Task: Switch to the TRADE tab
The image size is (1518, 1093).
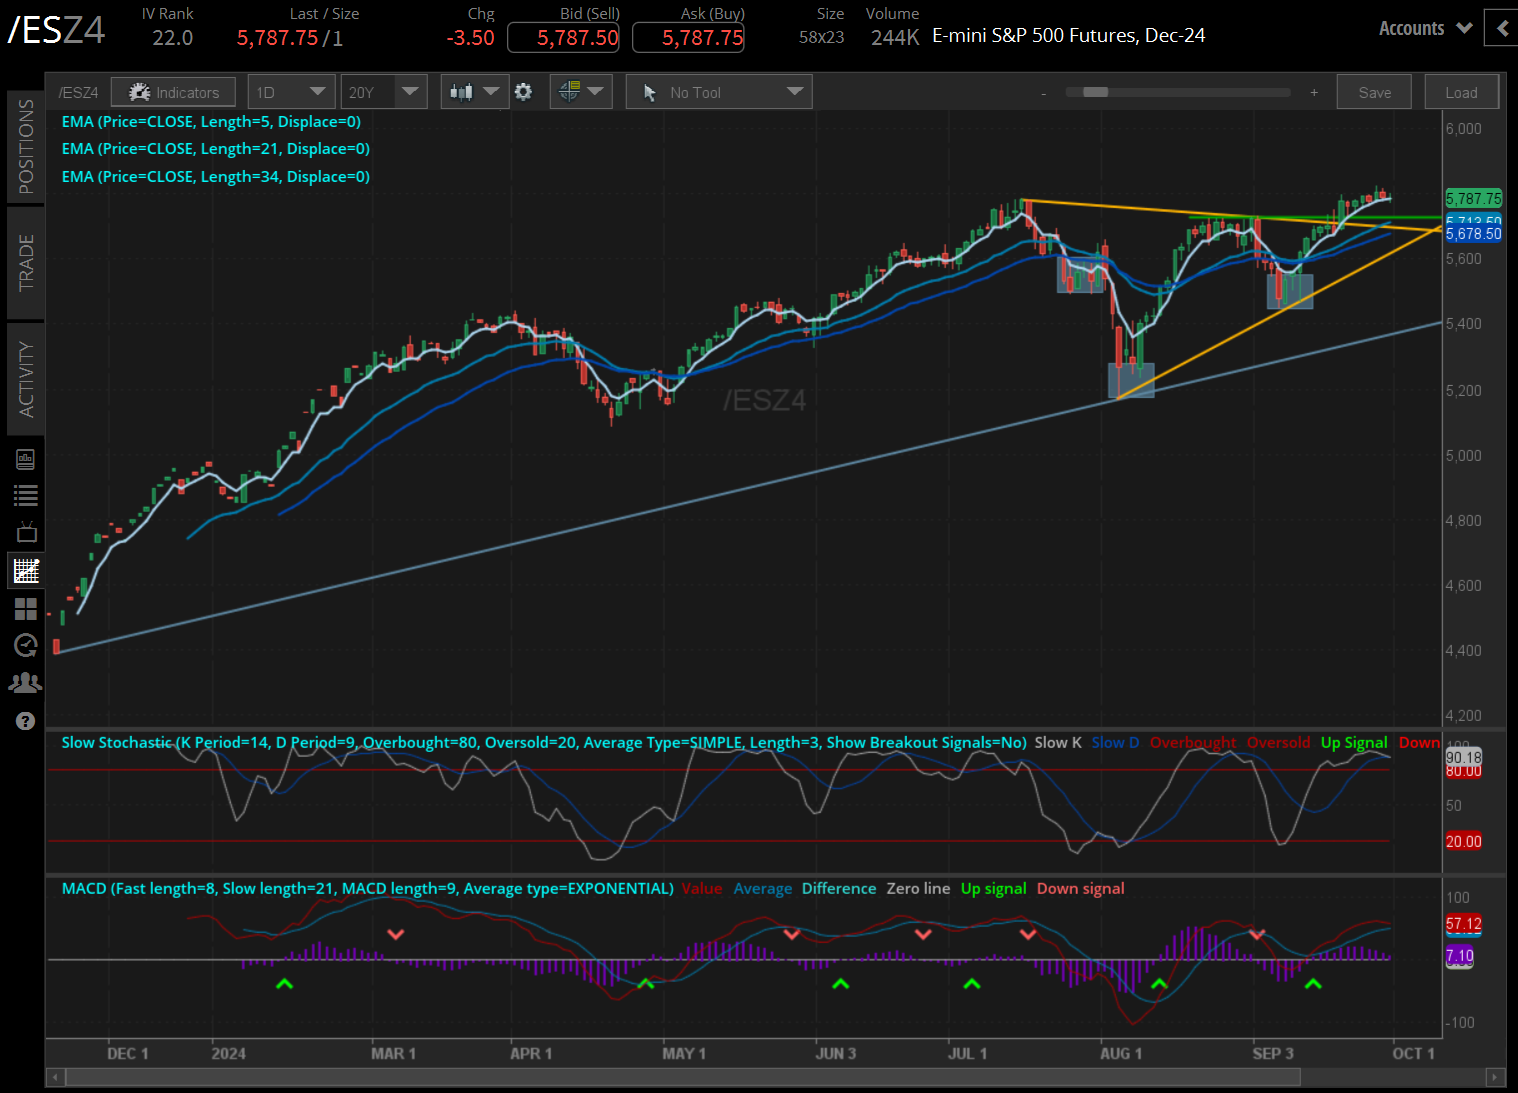Action: [x=26, y=263]
